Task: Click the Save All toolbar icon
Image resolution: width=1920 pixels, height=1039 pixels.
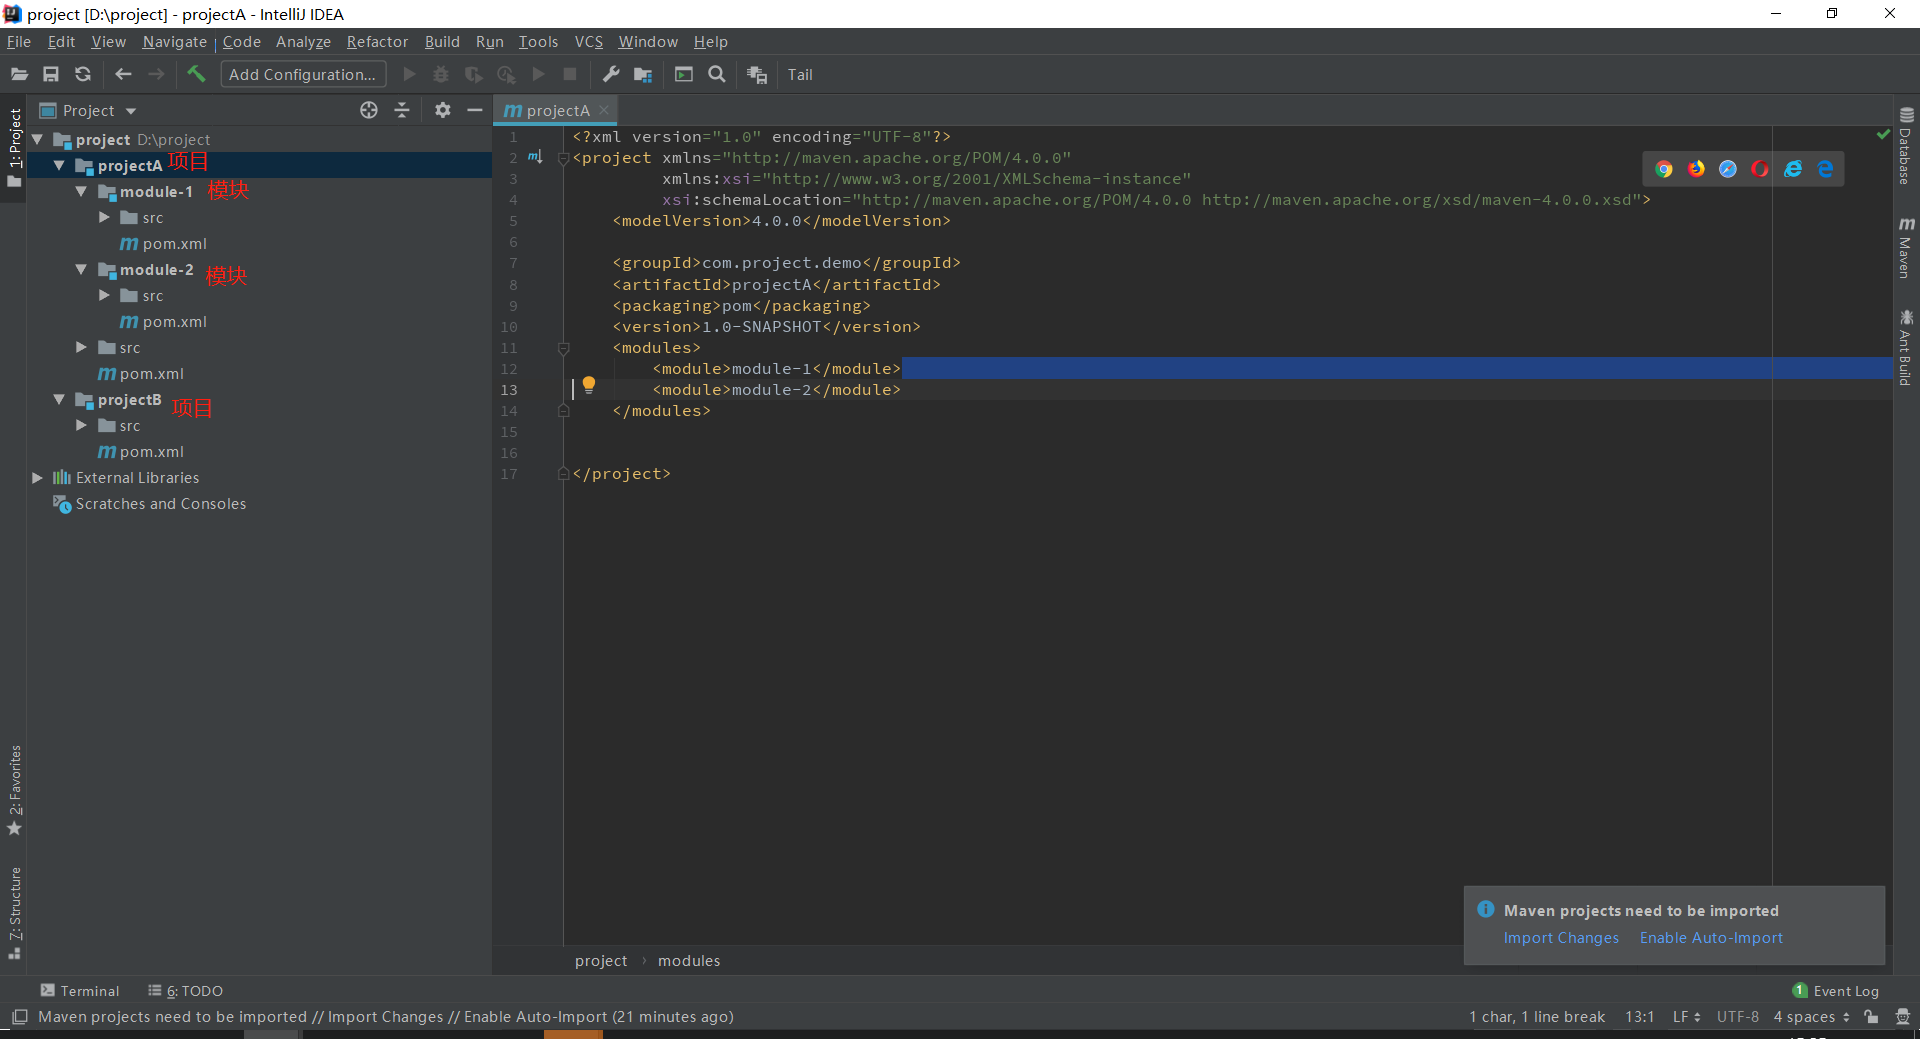Action: pyautogui.click(x=51, y=75)
